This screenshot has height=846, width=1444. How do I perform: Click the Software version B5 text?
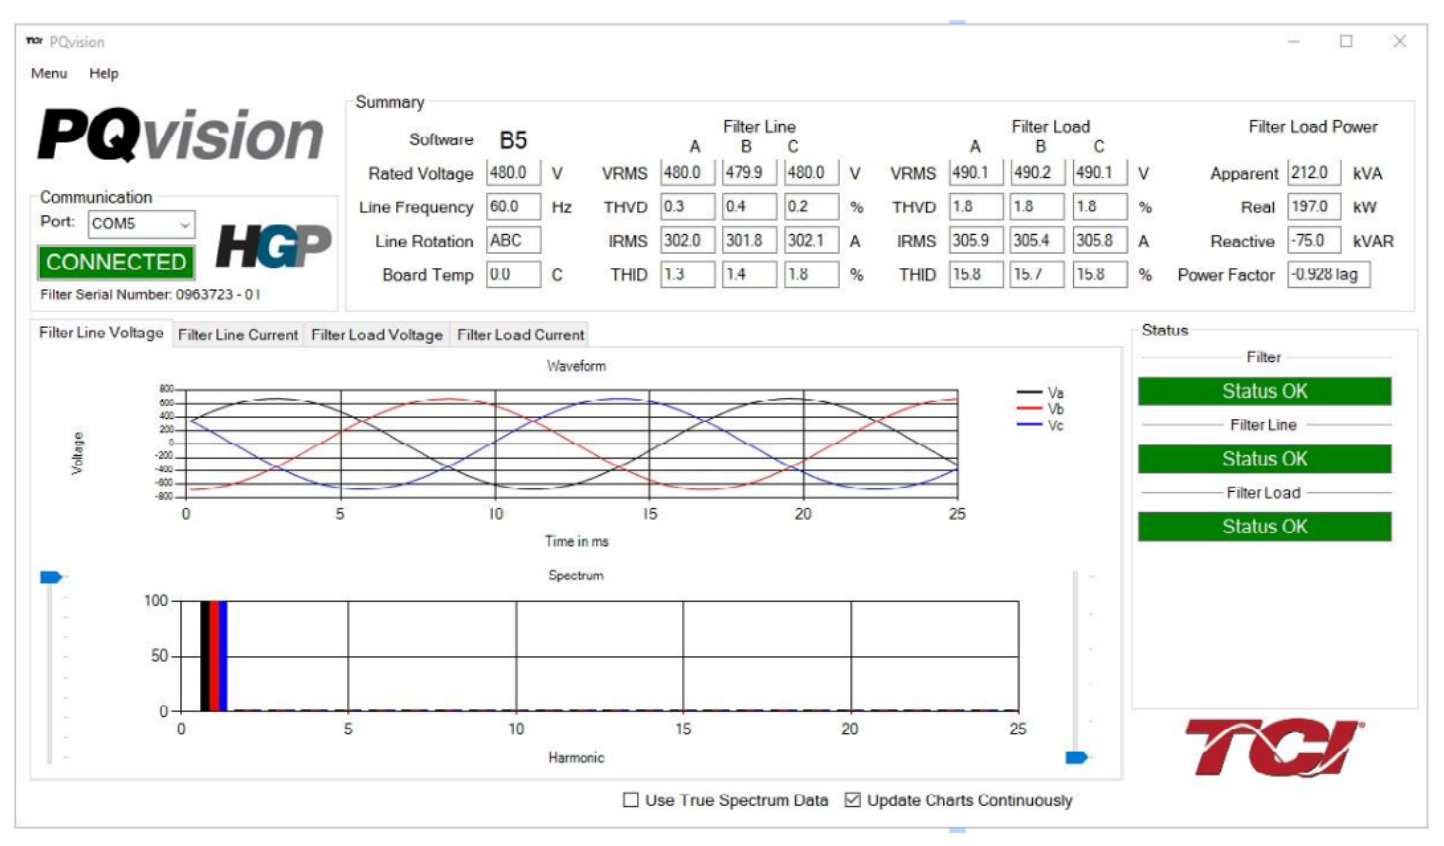pyautogui.click(x=513, y=140)
